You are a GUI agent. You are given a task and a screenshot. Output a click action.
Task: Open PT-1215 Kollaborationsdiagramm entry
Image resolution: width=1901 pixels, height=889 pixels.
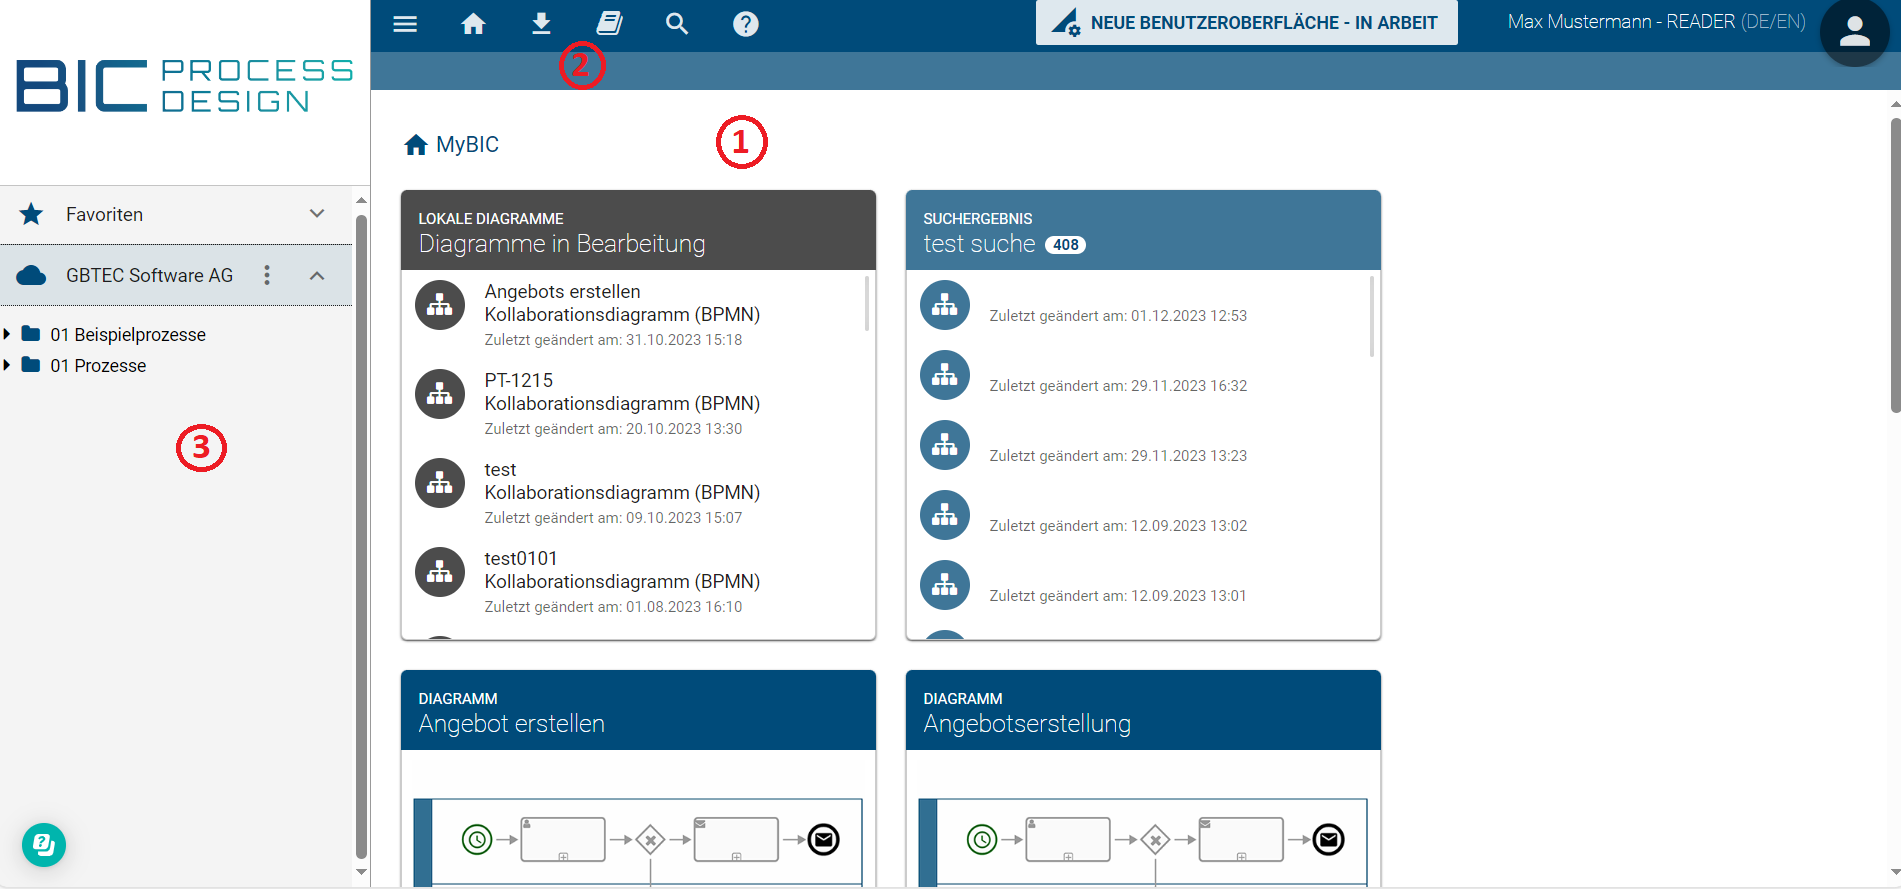click(x=621, y=403)
